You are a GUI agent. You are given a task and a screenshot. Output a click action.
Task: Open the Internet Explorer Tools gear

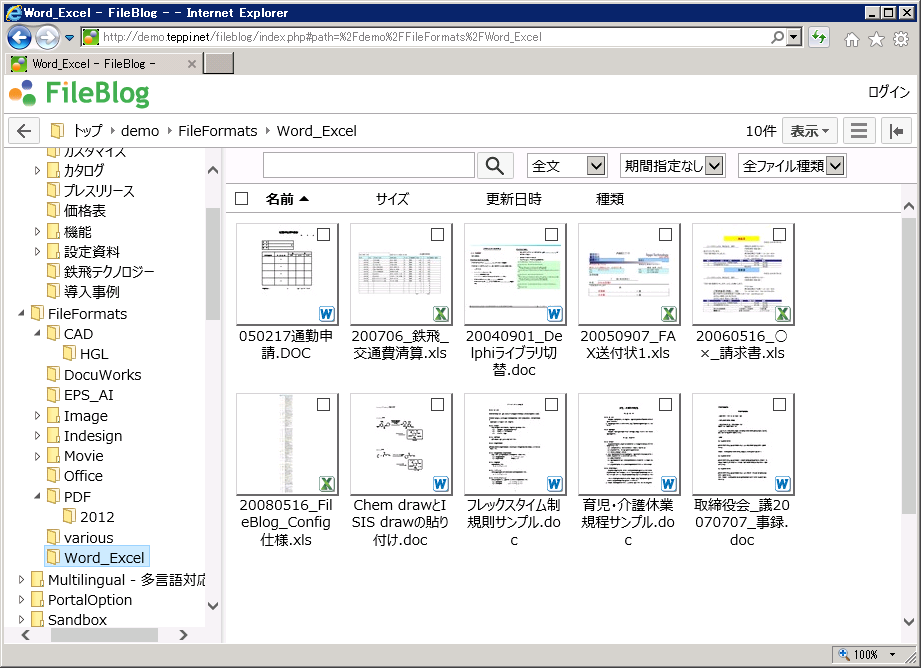tap(901, 39)
